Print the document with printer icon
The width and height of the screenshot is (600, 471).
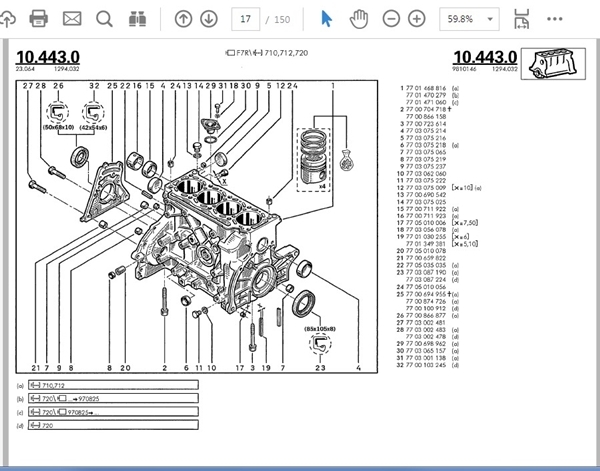[39, 18]
